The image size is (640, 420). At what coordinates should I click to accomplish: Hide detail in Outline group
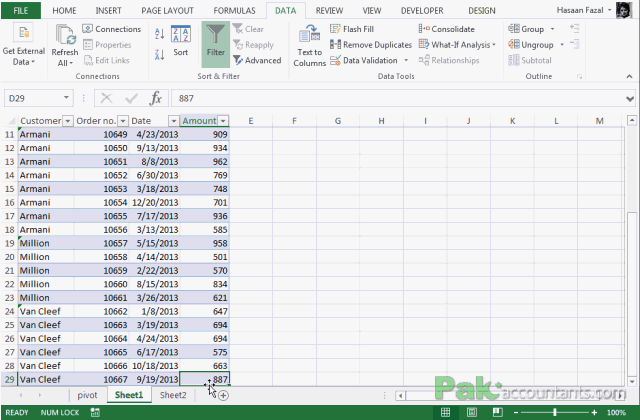574,44
